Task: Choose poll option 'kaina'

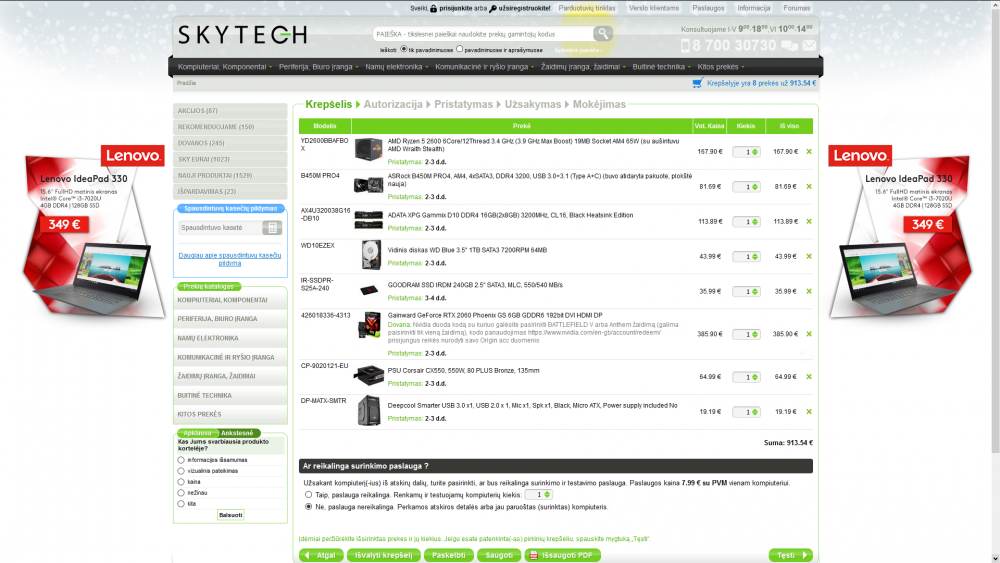Action: click(181, 482)
